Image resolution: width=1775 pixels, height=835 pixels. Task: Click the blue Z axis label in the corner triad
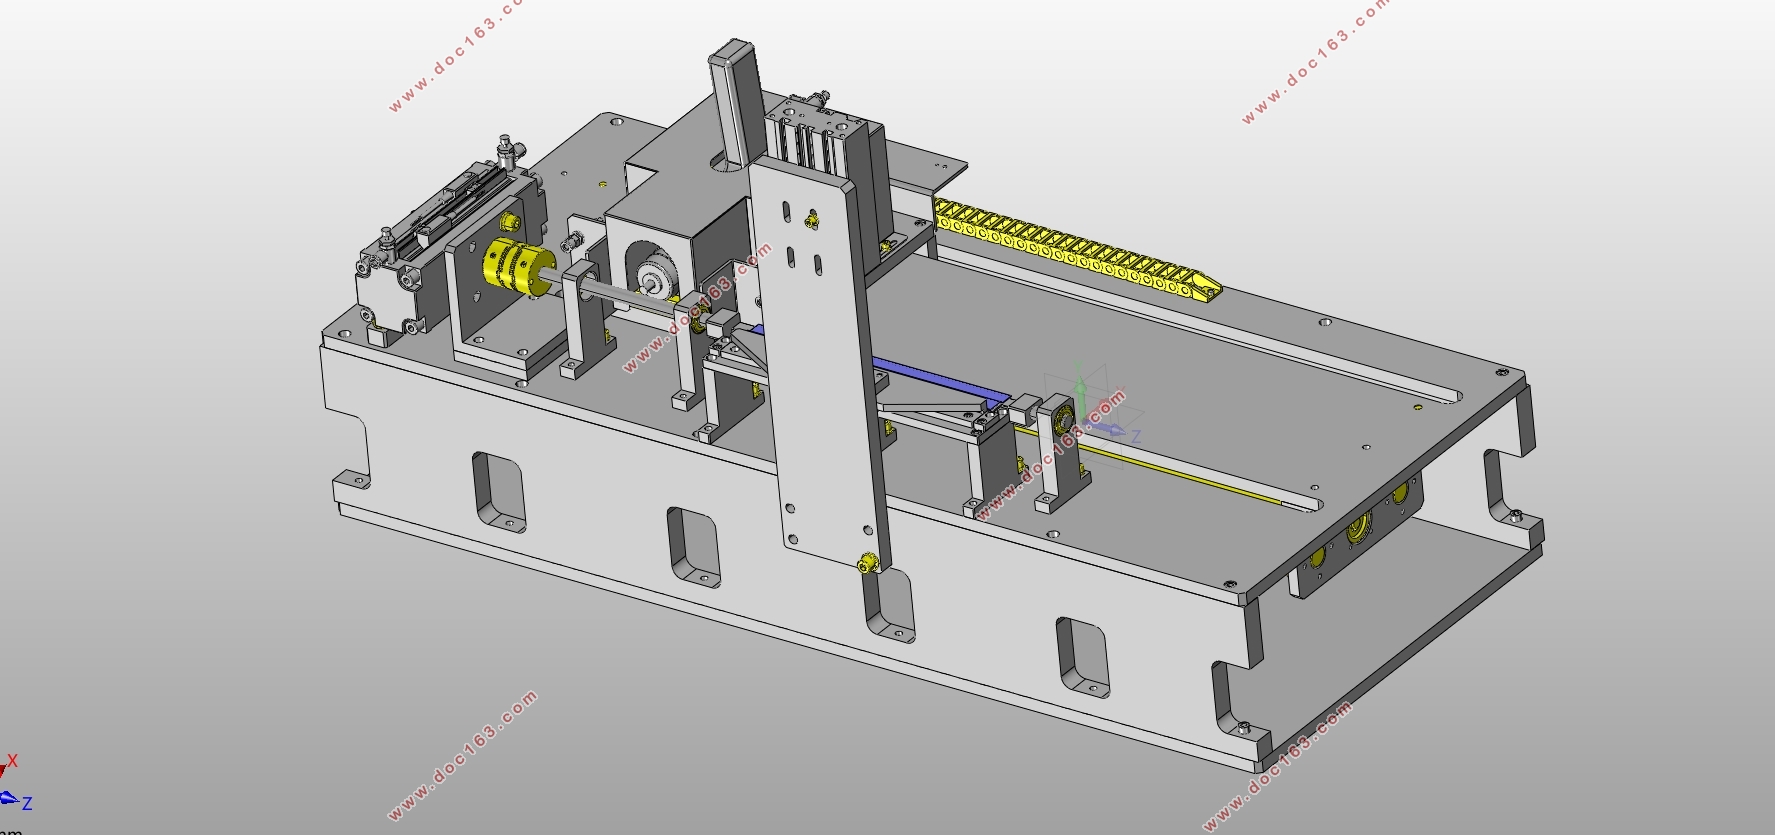tap(27, 803)
